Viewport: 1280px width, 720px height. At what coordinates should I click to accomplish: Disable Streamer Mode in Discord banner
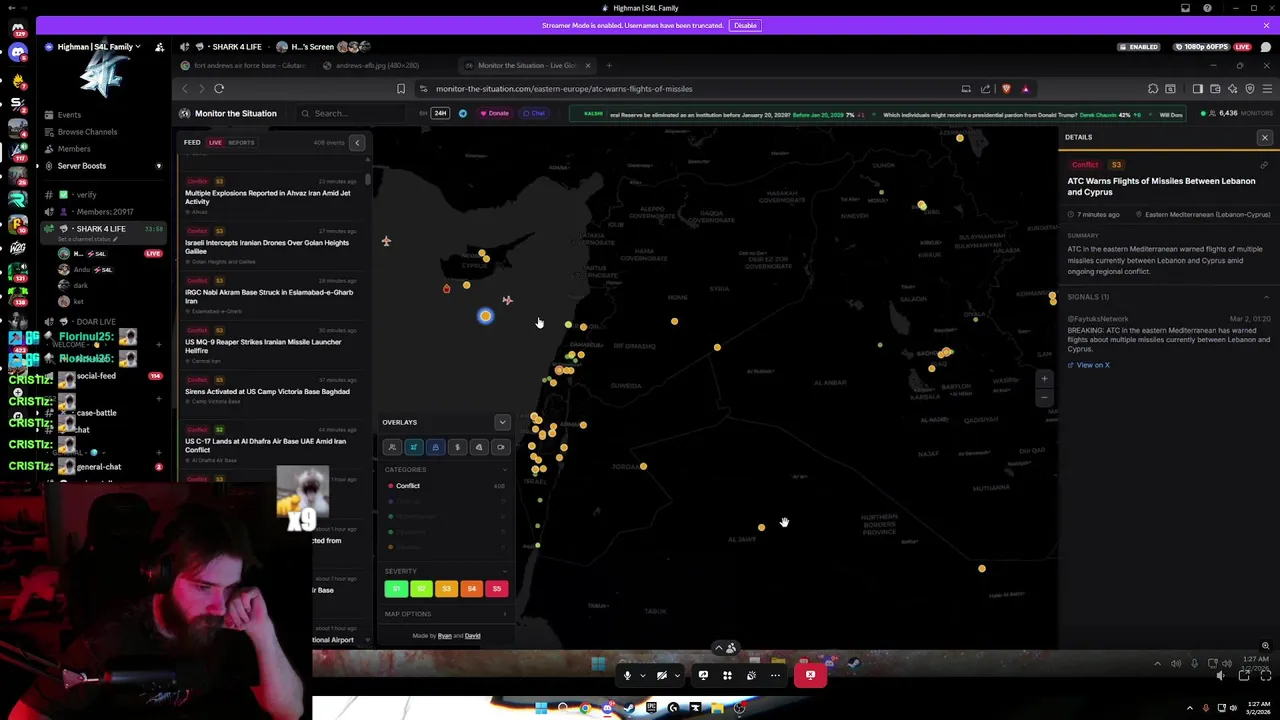(x=745, y=25)
